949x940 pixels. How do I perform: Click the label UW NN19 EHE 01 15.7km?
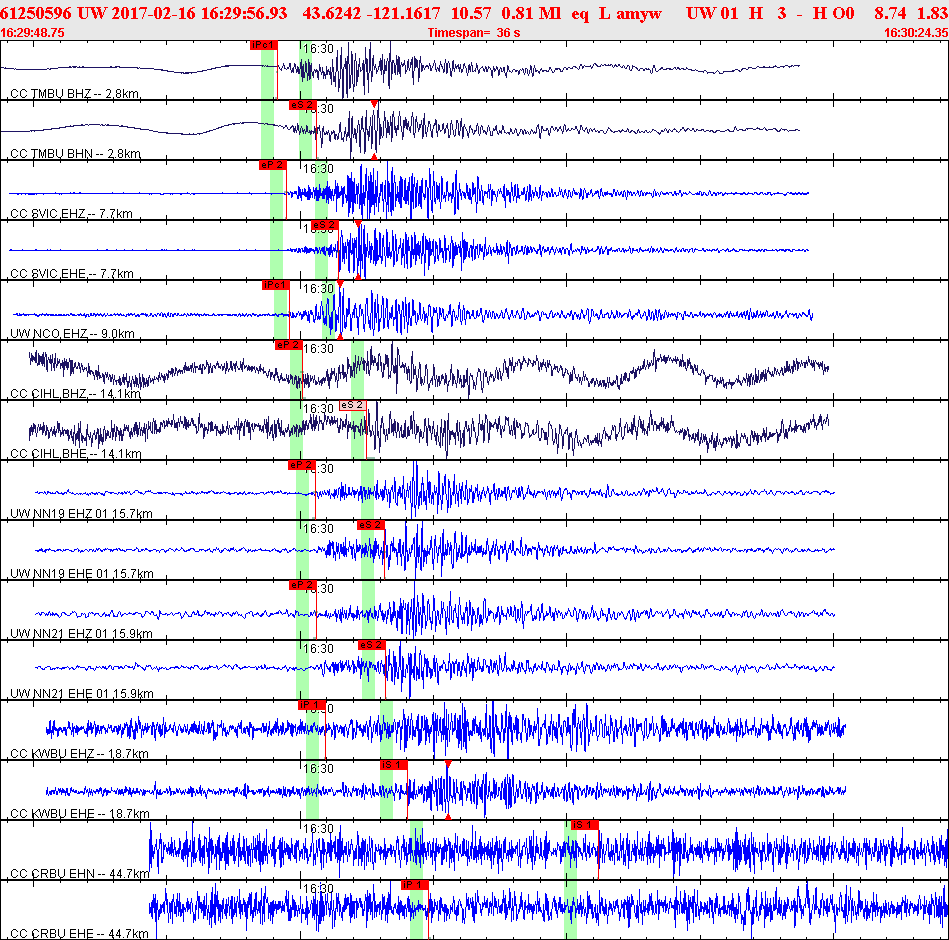(x=82, y=574)
